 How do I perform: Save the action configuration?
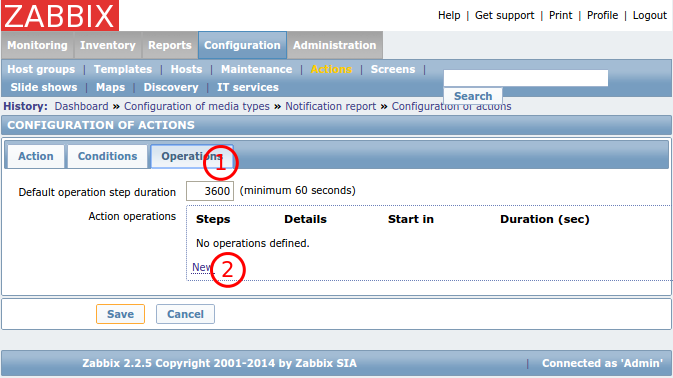(120, 314)
